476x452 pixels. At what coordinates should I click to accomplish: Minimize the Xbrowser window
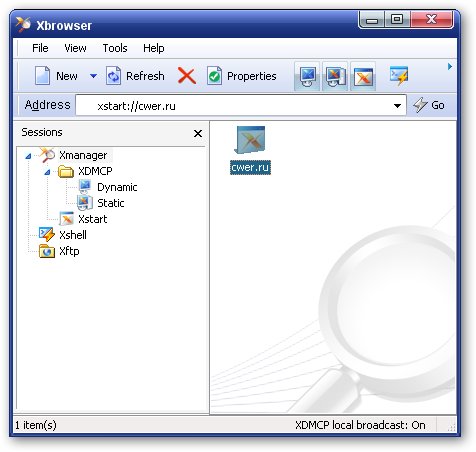(372, 20)
